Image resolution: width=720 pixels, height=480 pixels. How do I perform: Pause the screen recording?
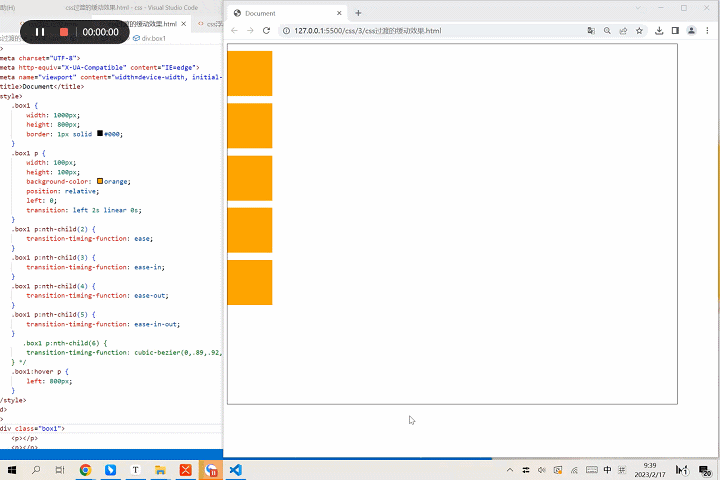click(x=40, y=32)
